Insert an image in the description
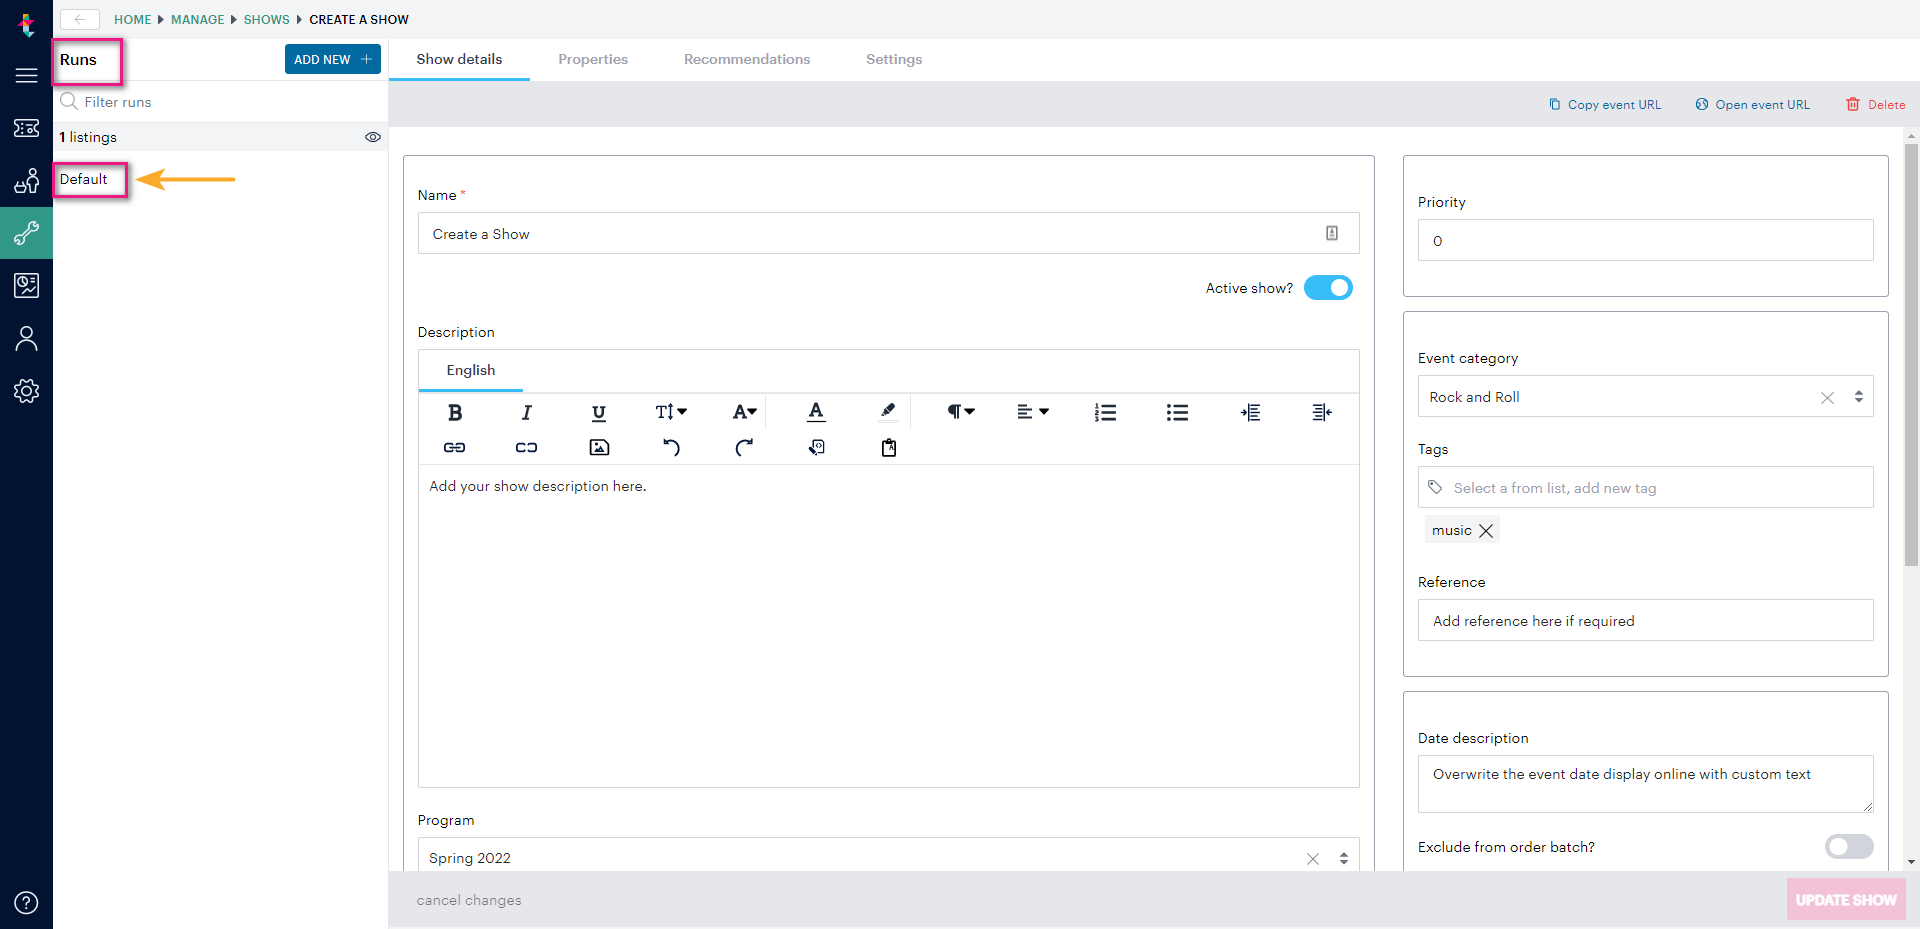 tap(599, 447)
